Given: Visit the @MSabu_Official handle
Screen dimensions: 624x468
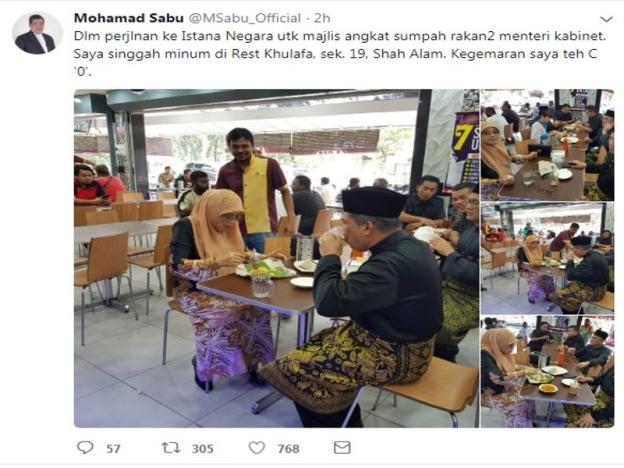Looking at the screenshot, I should pos(244,18).
